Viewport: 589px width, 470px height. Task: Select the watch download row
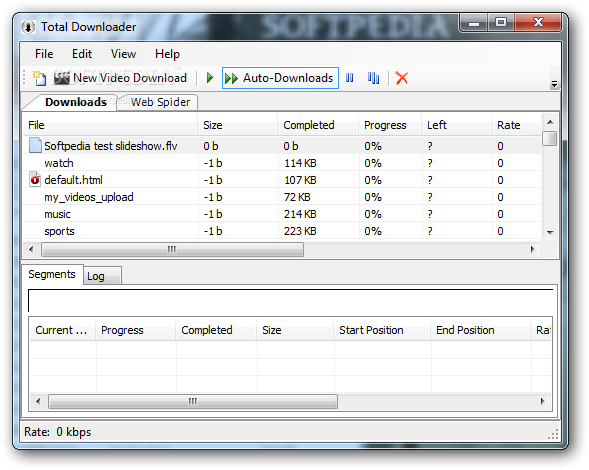[x=282, y=163]
